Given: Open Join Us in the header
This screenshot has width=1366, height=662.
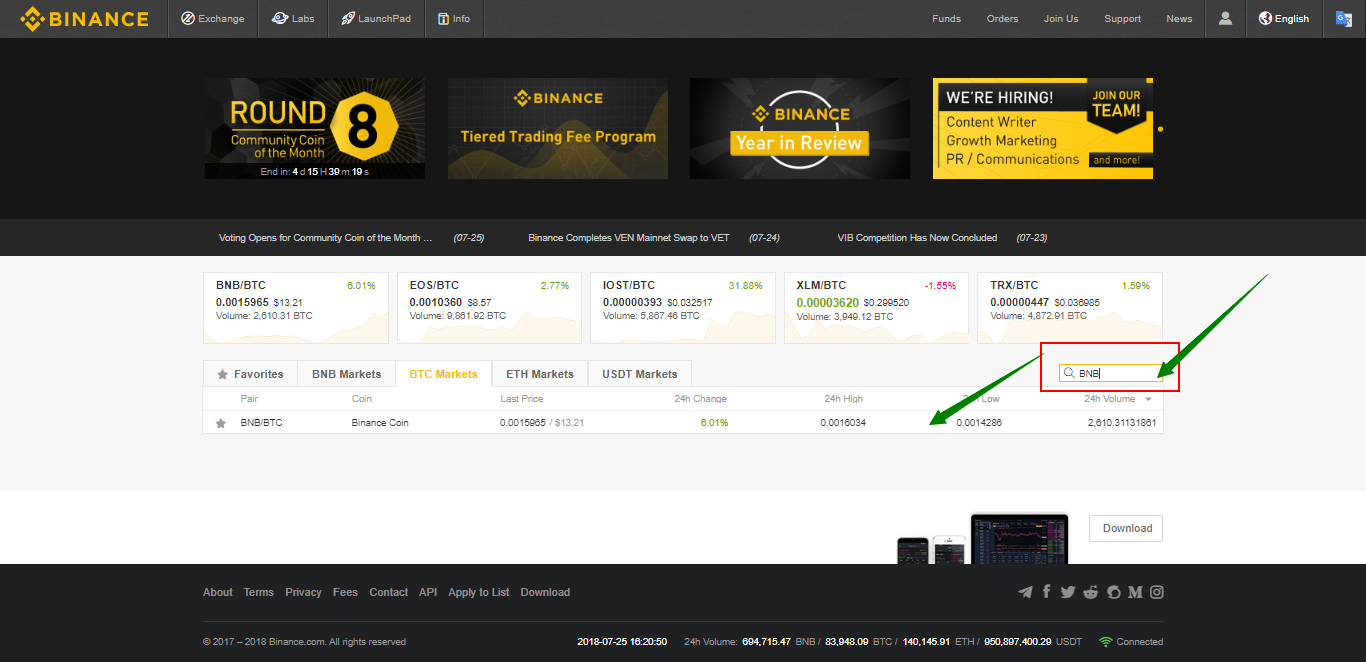Looking at the screenshot, I should pyautogui.click(x=1061, y=18).
